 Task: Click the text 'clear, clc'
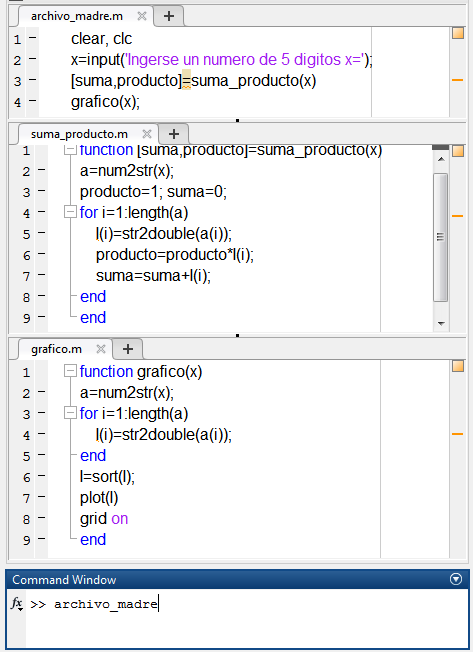coord(101,39)
